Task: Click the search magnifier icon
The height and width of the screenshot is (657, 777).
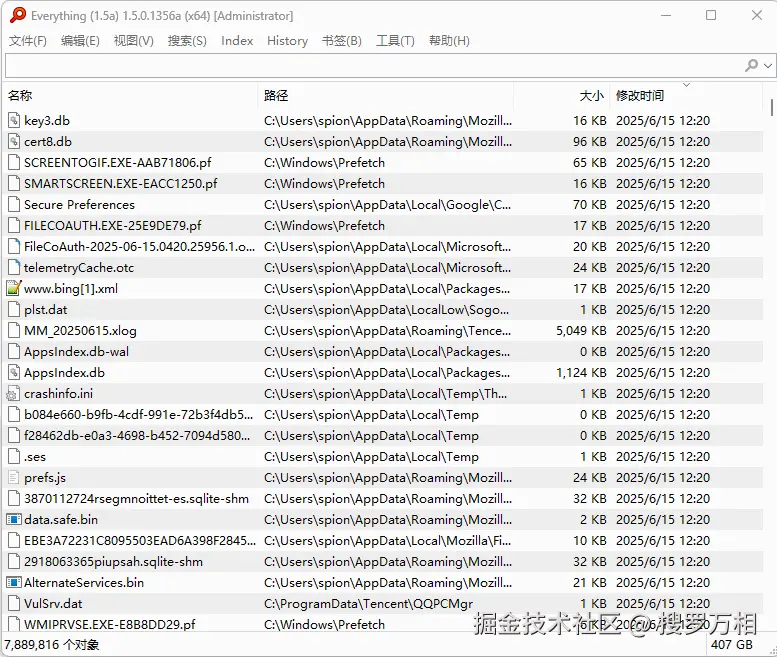Action: point(751,65)
